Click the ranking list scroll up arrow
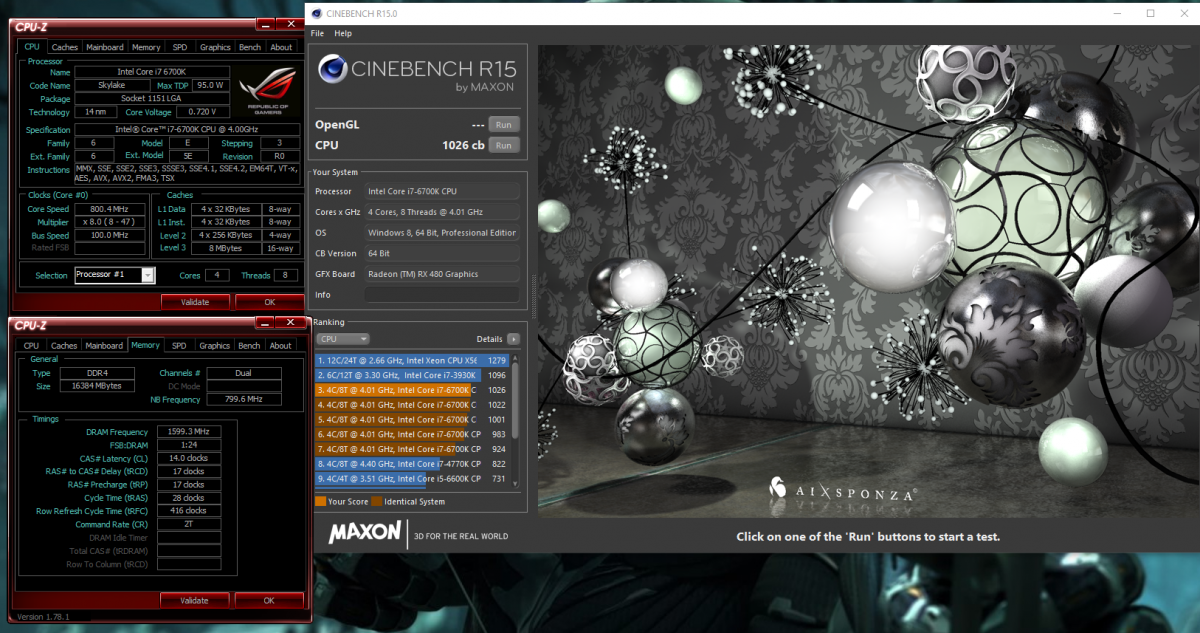The height and width of the screenshot is (633, 1200). pos(516,358)
